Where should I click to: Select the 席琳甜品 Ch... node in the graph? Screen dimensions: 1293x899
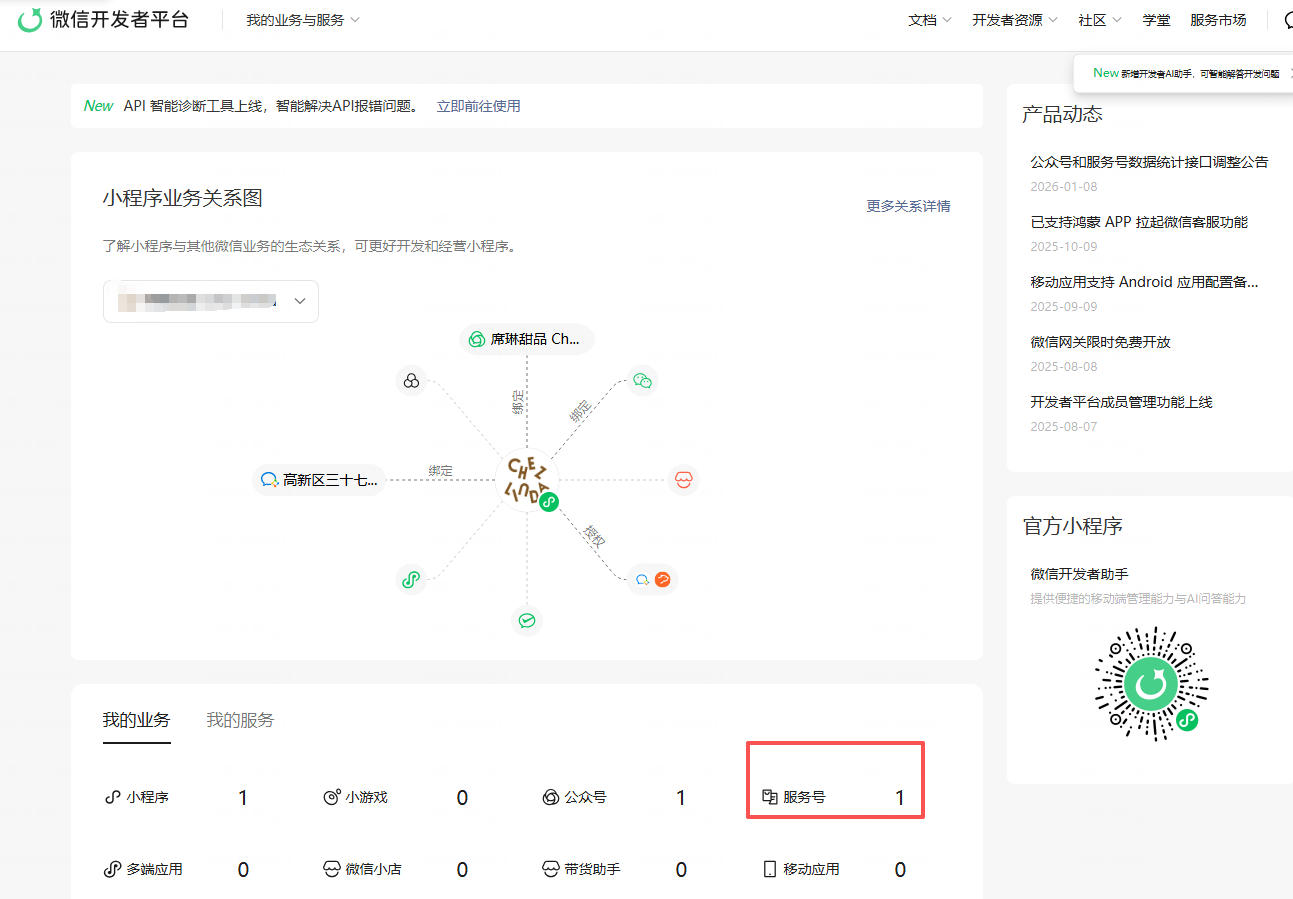(527, 339)
